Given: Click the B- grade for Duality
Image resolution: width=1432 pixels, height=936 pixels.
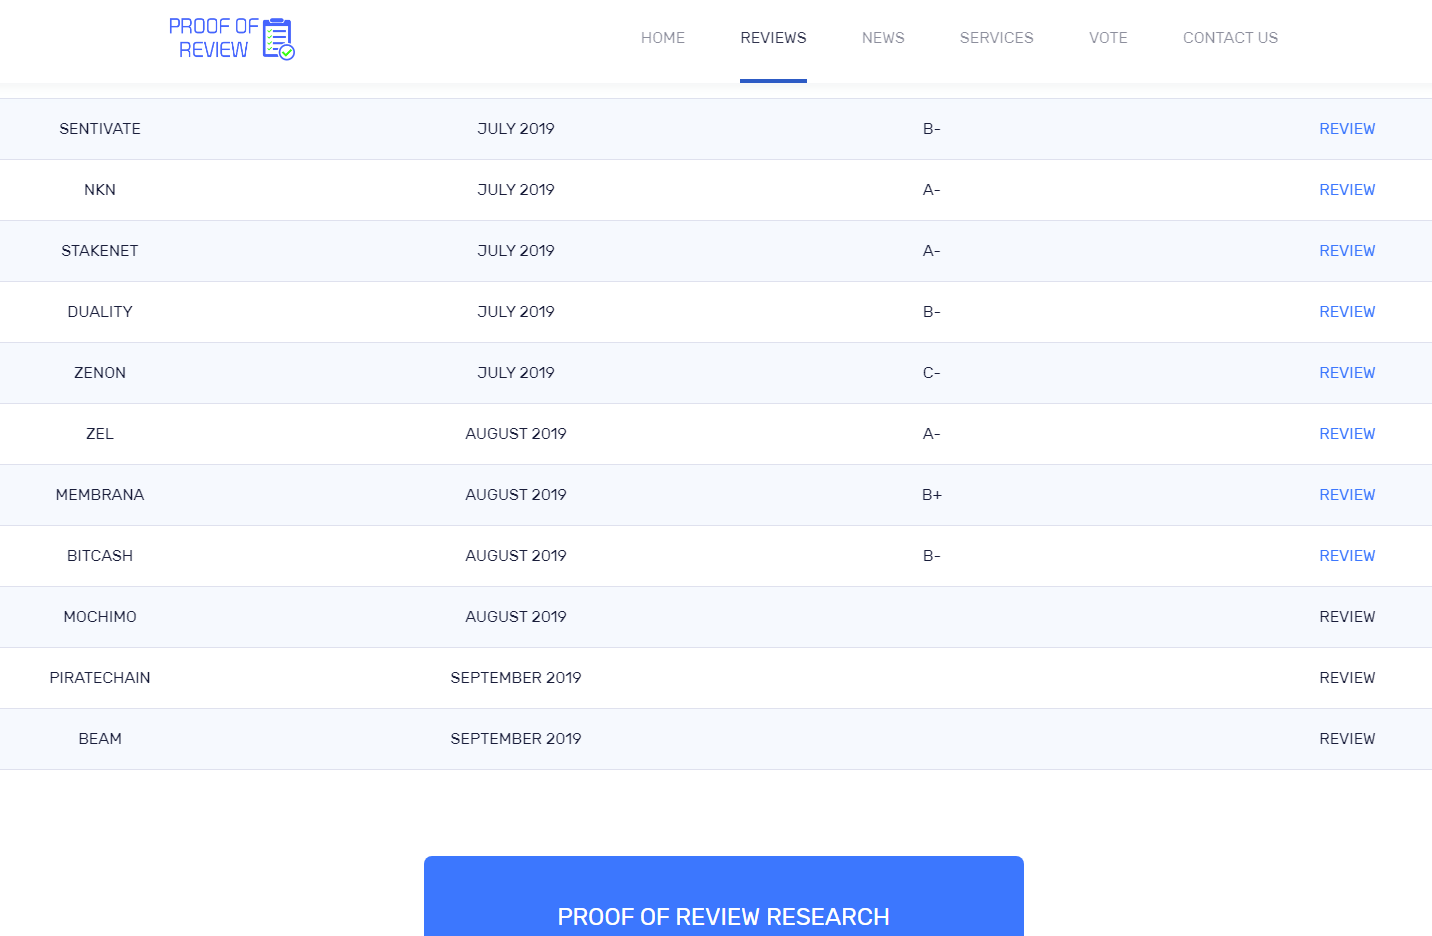Looking at the screenshot, I should click(x=932, y=312).
